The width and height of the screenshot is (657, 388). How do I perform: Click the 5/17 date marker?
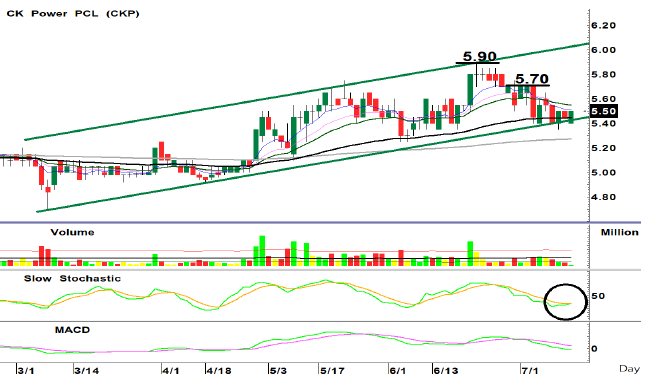(332, 371)
